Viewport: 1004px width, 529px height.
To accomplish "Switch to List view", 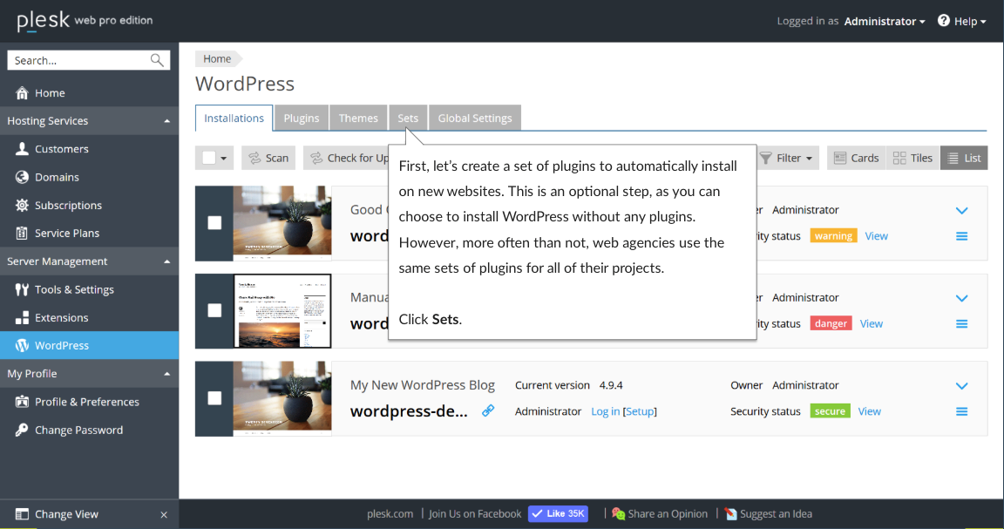I will [x=964, y=158].
